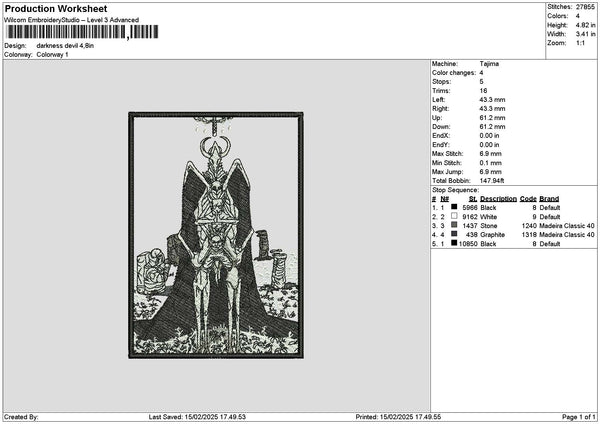Click "Madeira Classic 40" brand in Stone row

(567, 226)
